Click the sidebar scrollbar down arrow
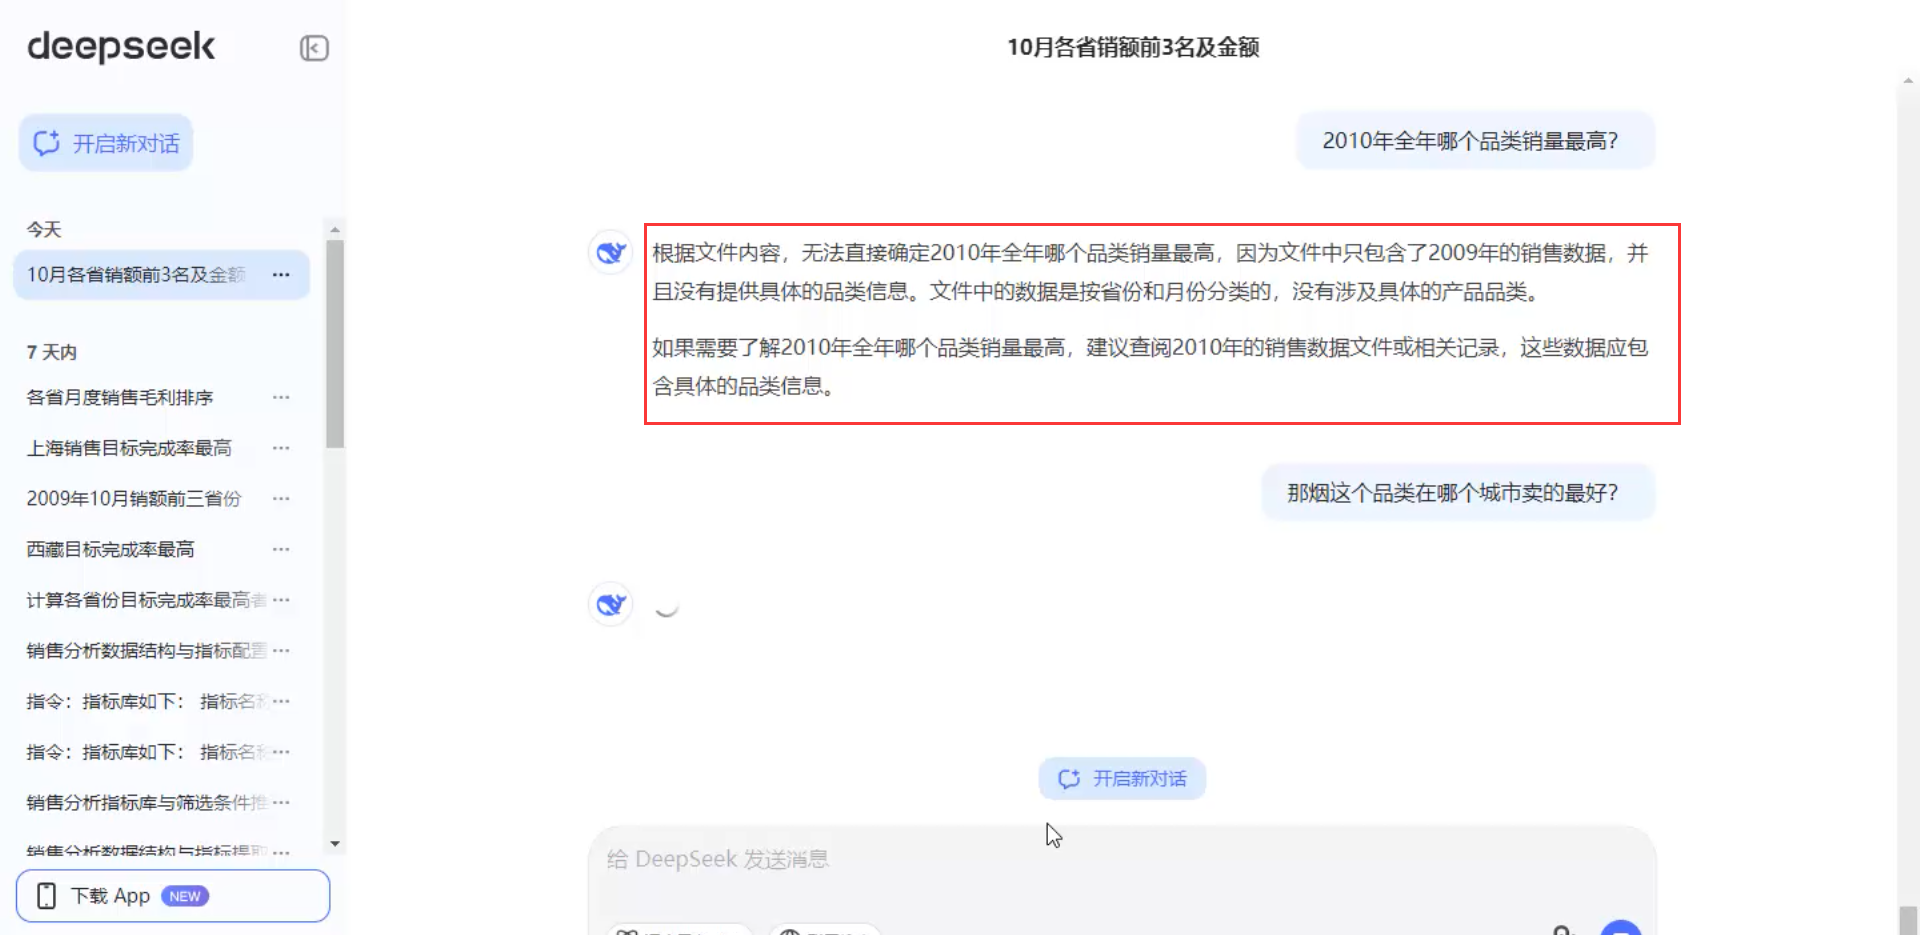 pos(335,844)
